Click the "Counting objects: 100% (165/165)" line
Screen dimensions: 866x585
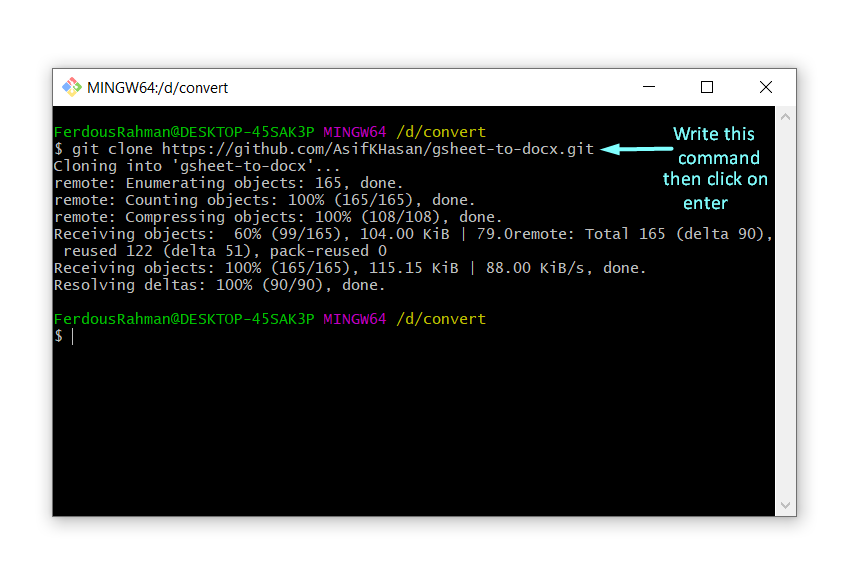265,200
